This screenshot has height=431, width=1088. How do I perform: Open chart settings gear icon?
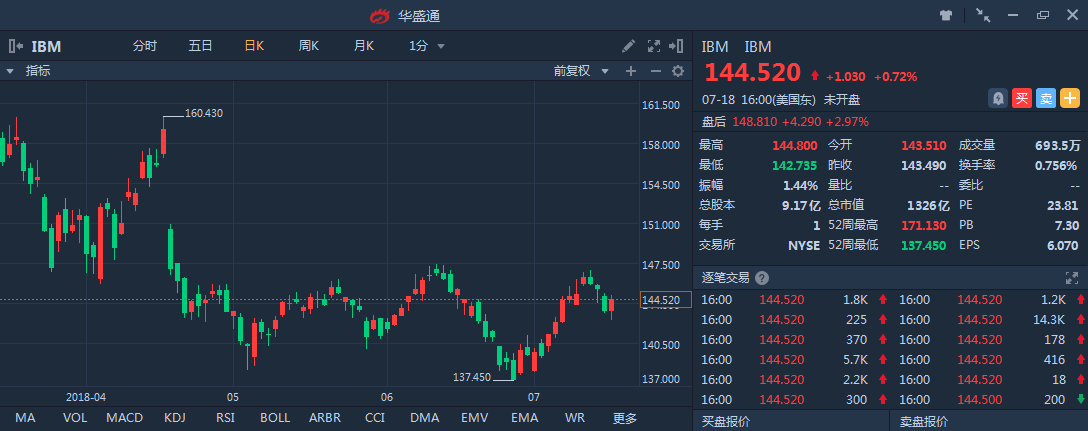tap(677, 71)
